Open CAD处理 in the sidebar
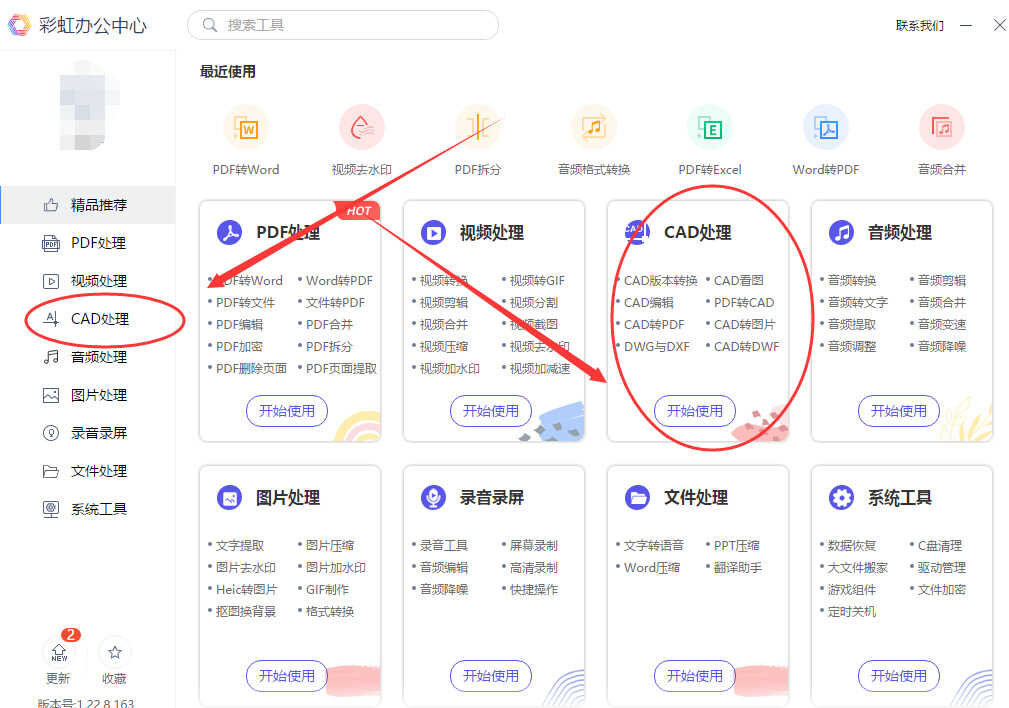 (x=88, y=319)
